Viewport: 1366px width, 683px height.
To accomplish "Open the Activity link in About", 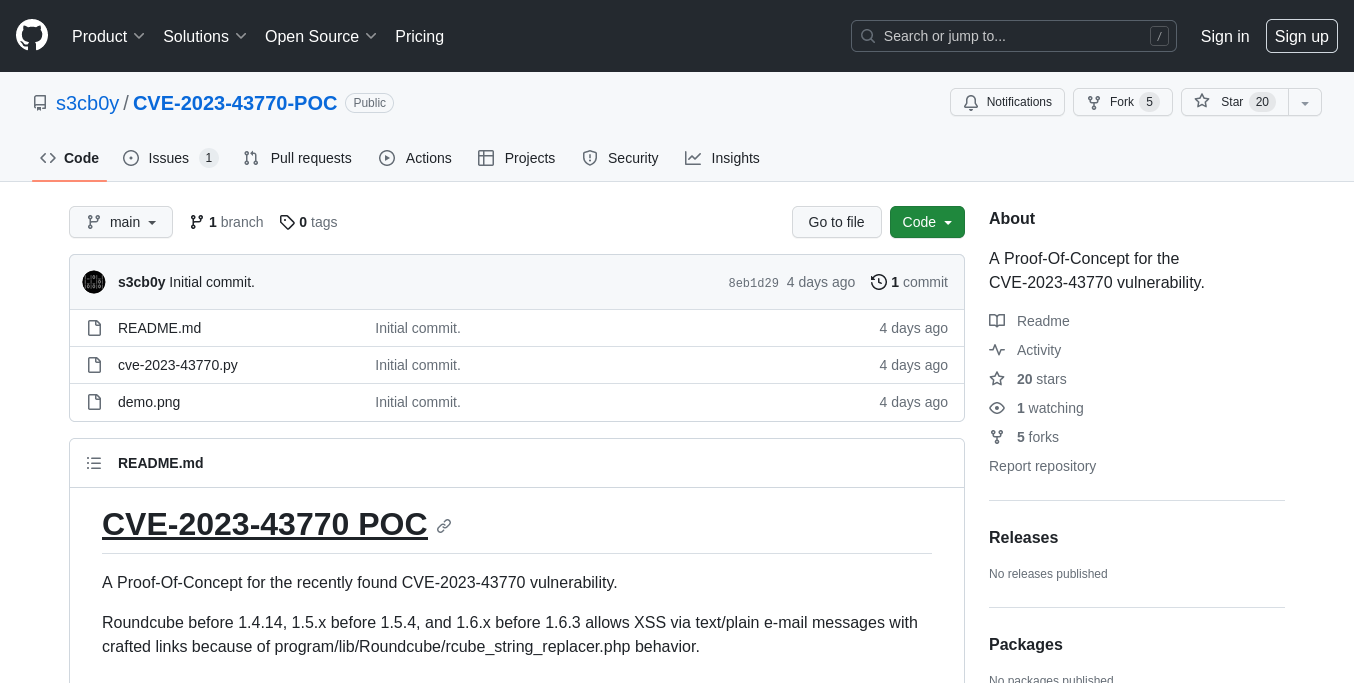I will [x=1038, y=350].
